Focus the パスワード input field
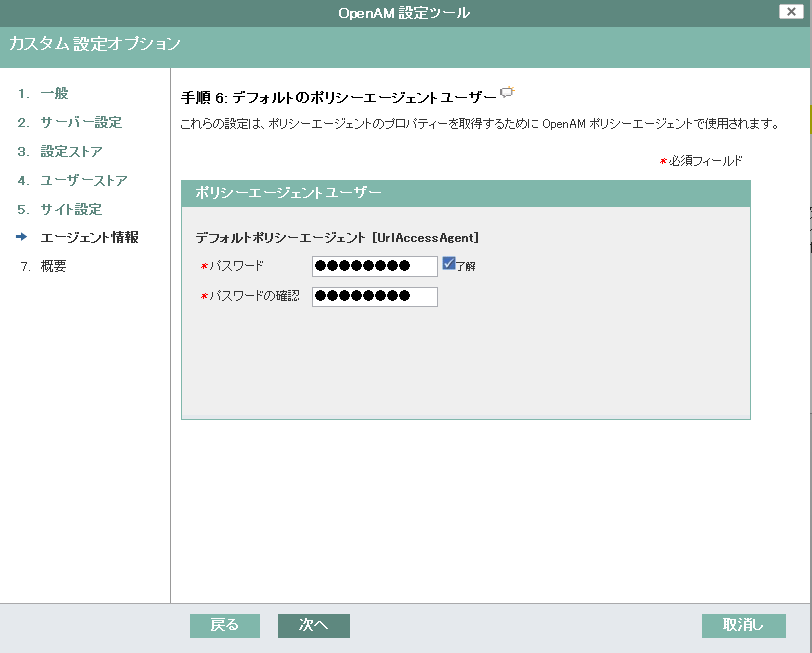 coord(374,266)
